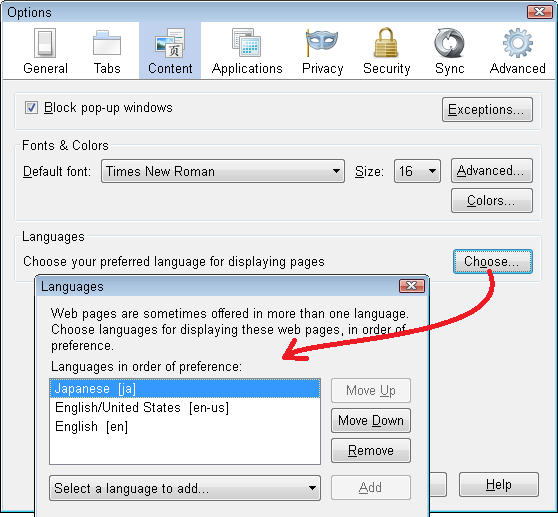
Task: Open the Advanced gear icon
Action: coord(517,43)
